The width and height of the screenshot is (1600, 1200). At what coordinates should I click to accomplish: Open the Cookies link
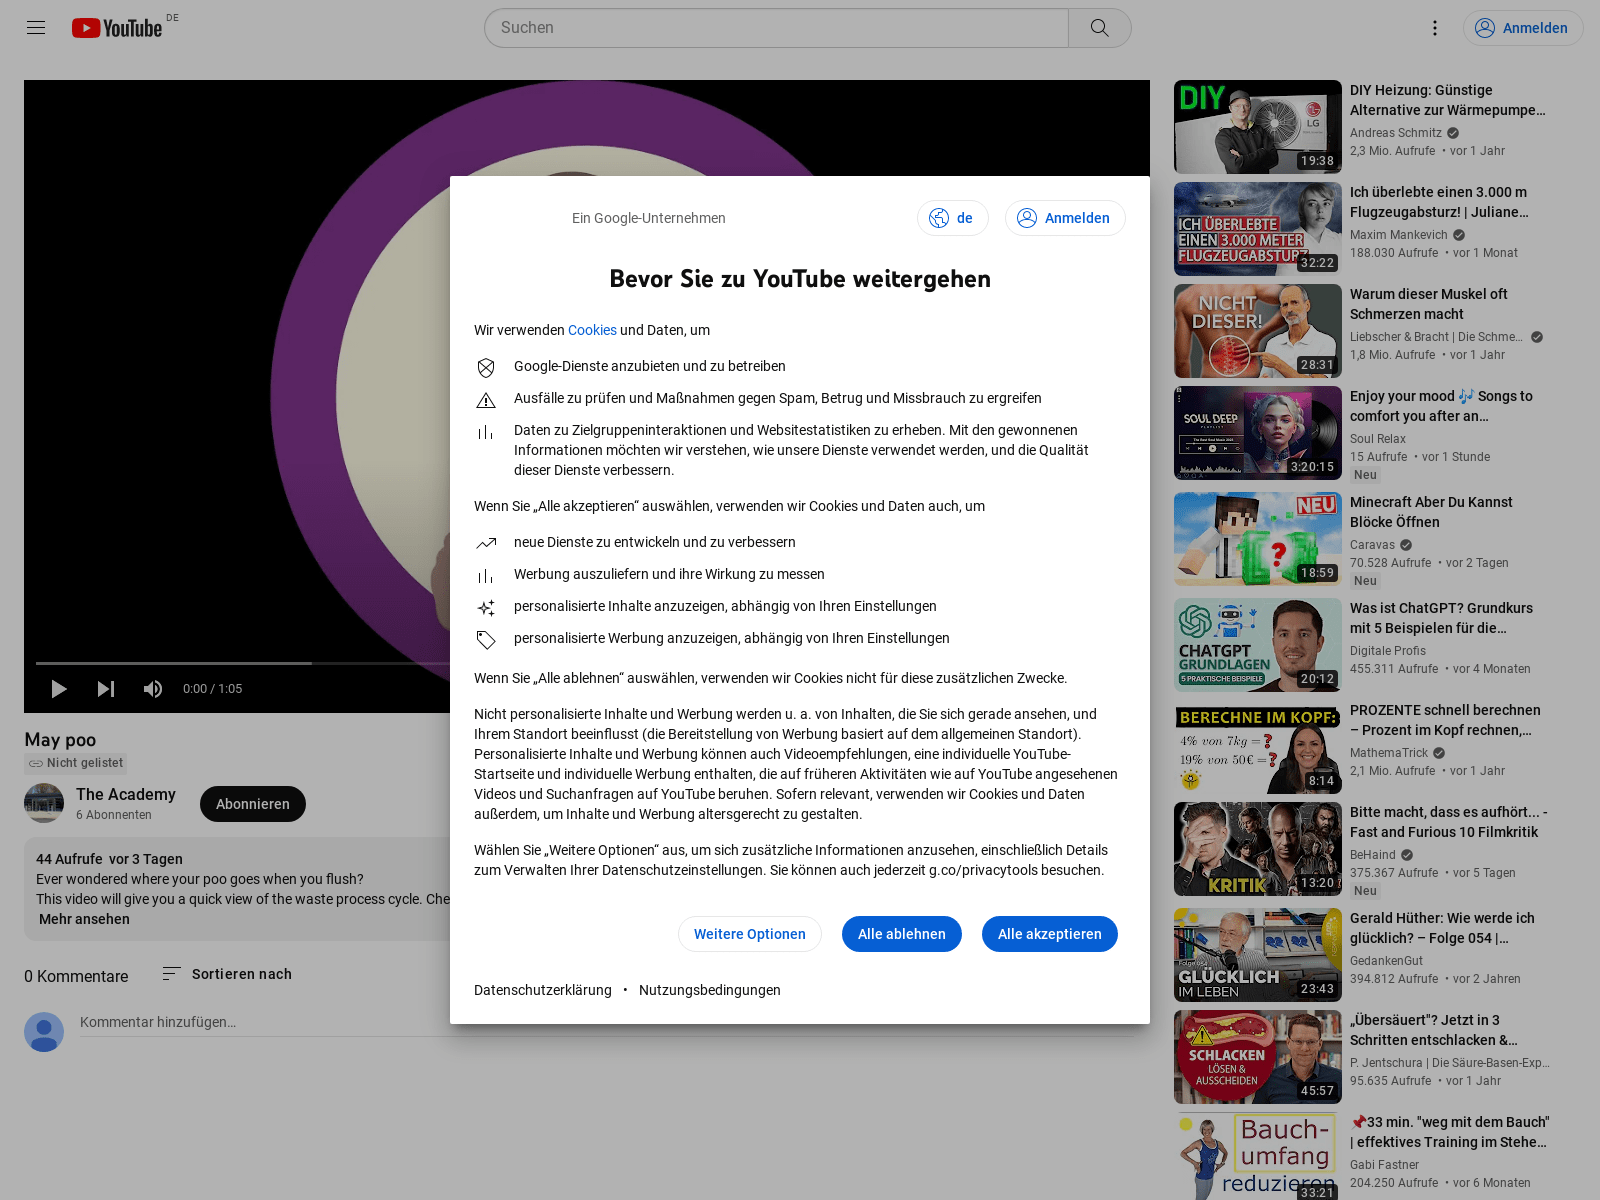tap(592, 330)
